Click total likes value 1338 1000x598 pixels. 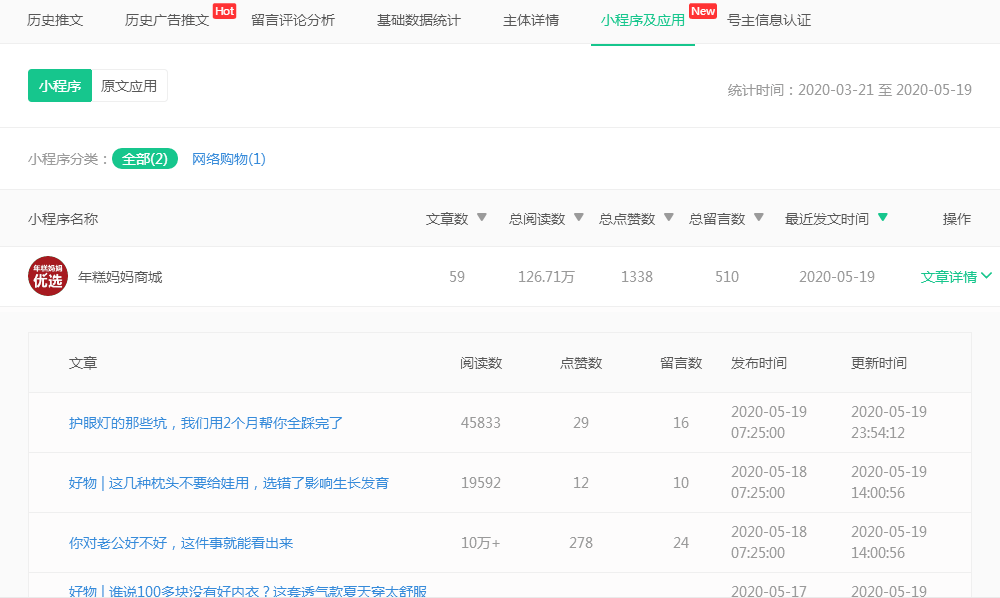pyautogui.click(x=636, y=277)
